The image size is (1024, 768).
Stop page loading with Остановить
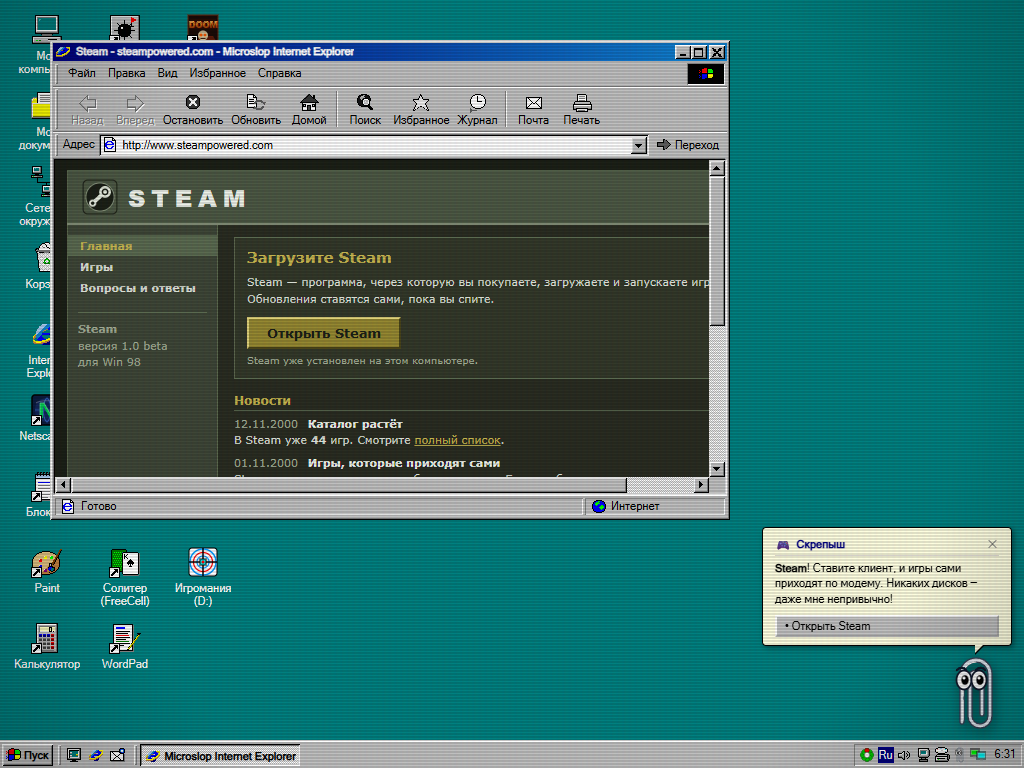pos(193,110)
